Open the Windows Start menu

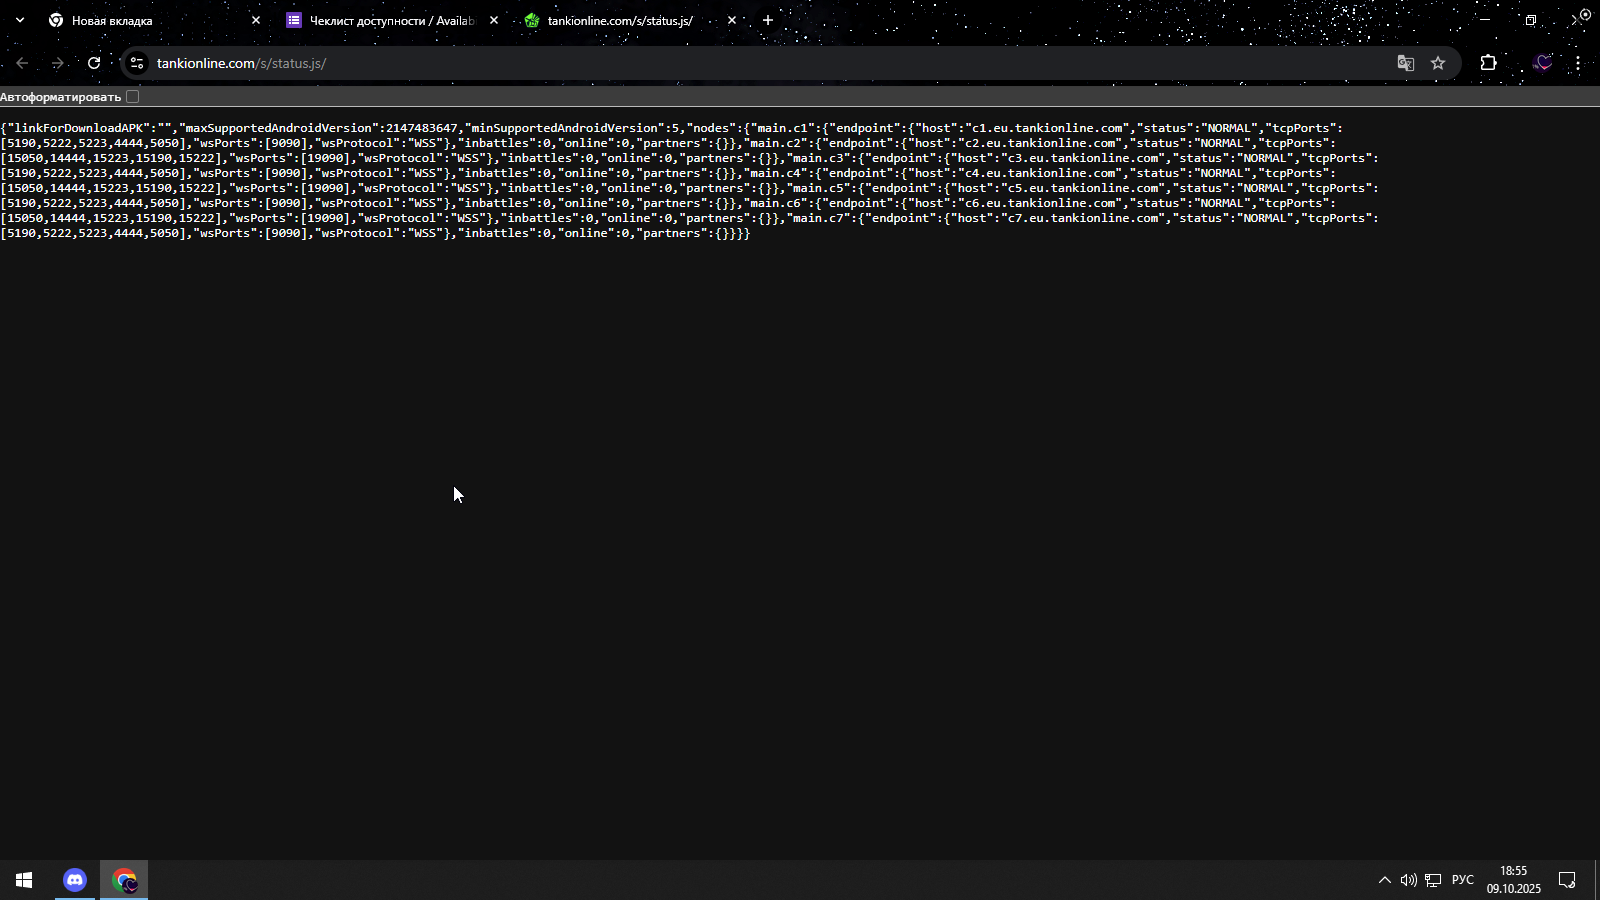[x=24, y=880]
